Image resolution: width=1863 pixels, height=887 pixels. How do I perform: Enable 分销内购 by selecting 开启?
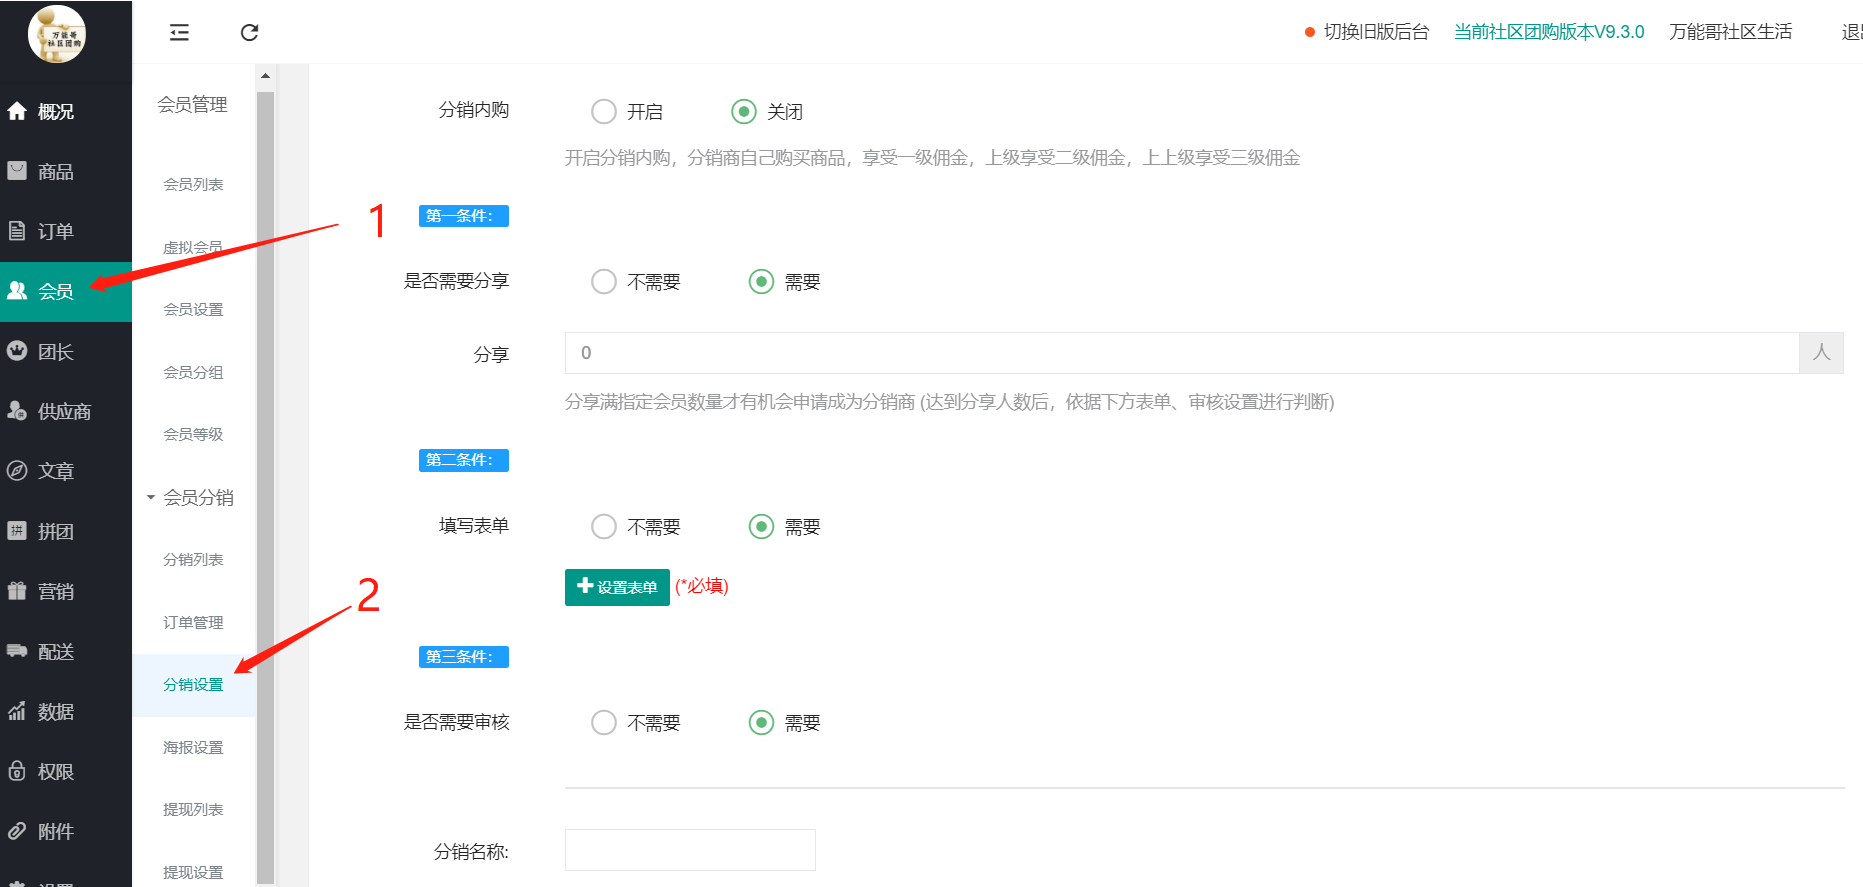point(604,112)
